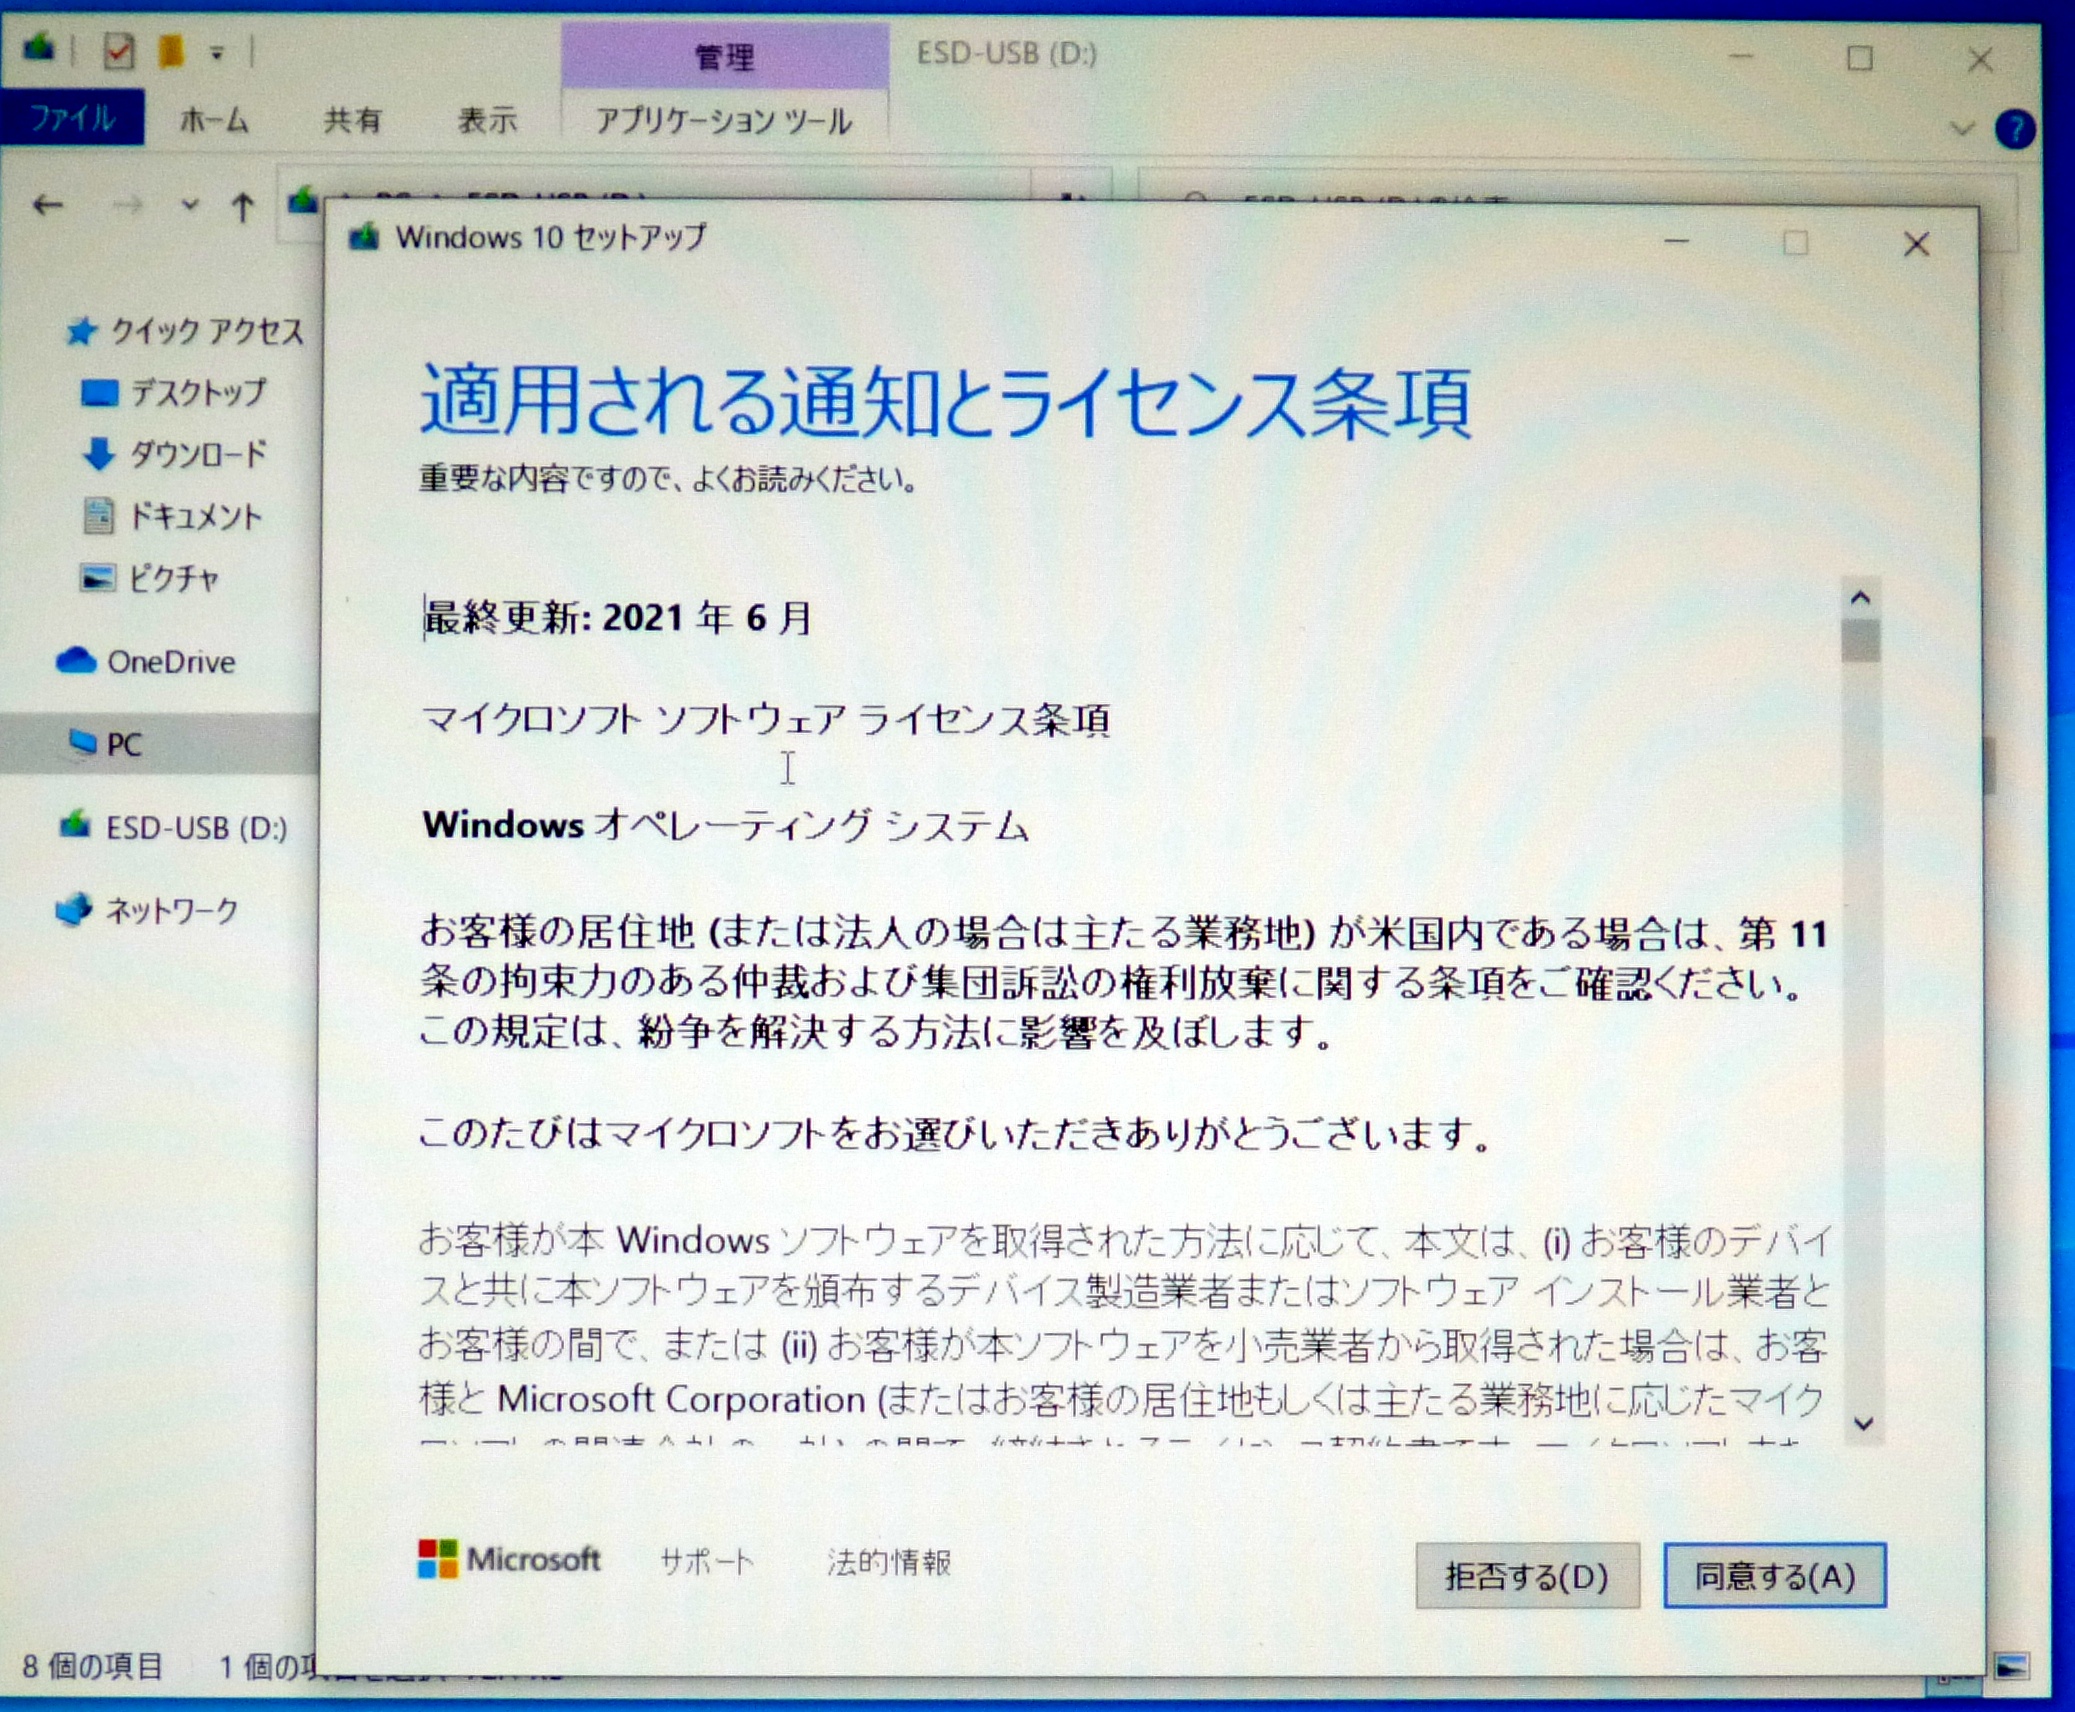Switch to the 共有 ribbon tab
The image size is (2075, 1712).
[353, 121]
